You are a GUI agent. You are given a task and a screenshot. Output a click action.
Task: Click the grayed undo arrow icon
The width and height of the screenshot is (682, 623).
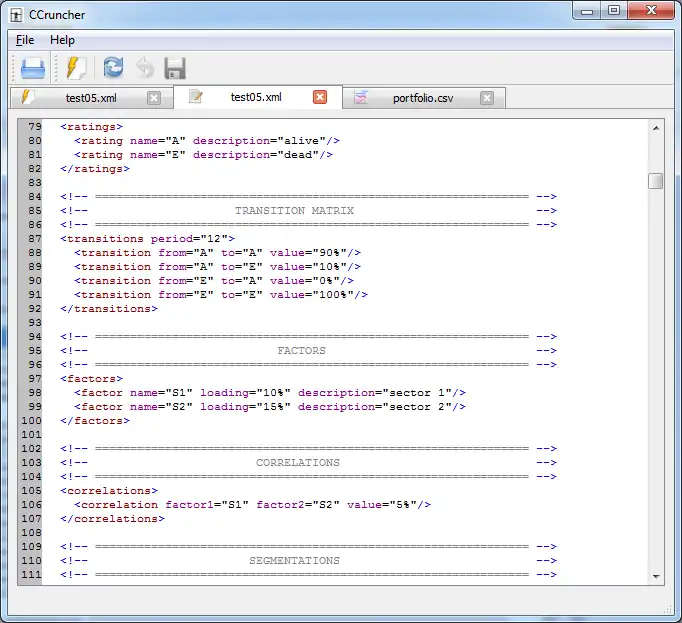(145, 68)
